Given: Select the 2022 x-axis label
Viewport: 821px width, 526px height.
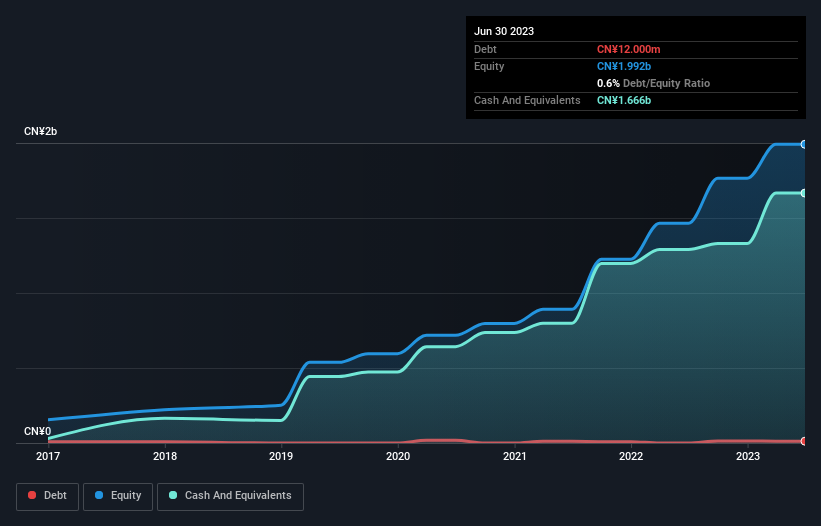Looking at the screenshot, I should tap(631, 456).
